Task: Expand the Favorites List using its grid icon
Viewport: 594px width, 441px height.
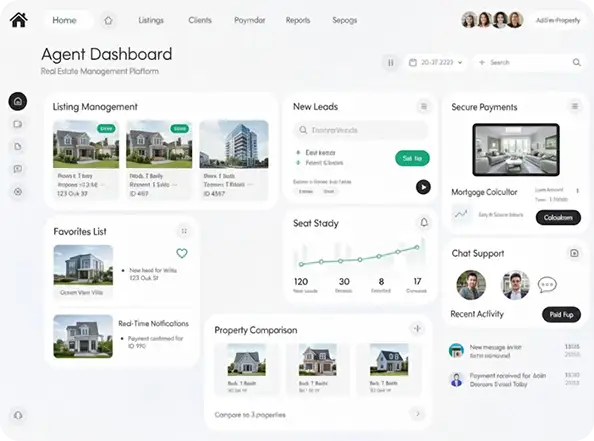Action: tap(184, 231)
